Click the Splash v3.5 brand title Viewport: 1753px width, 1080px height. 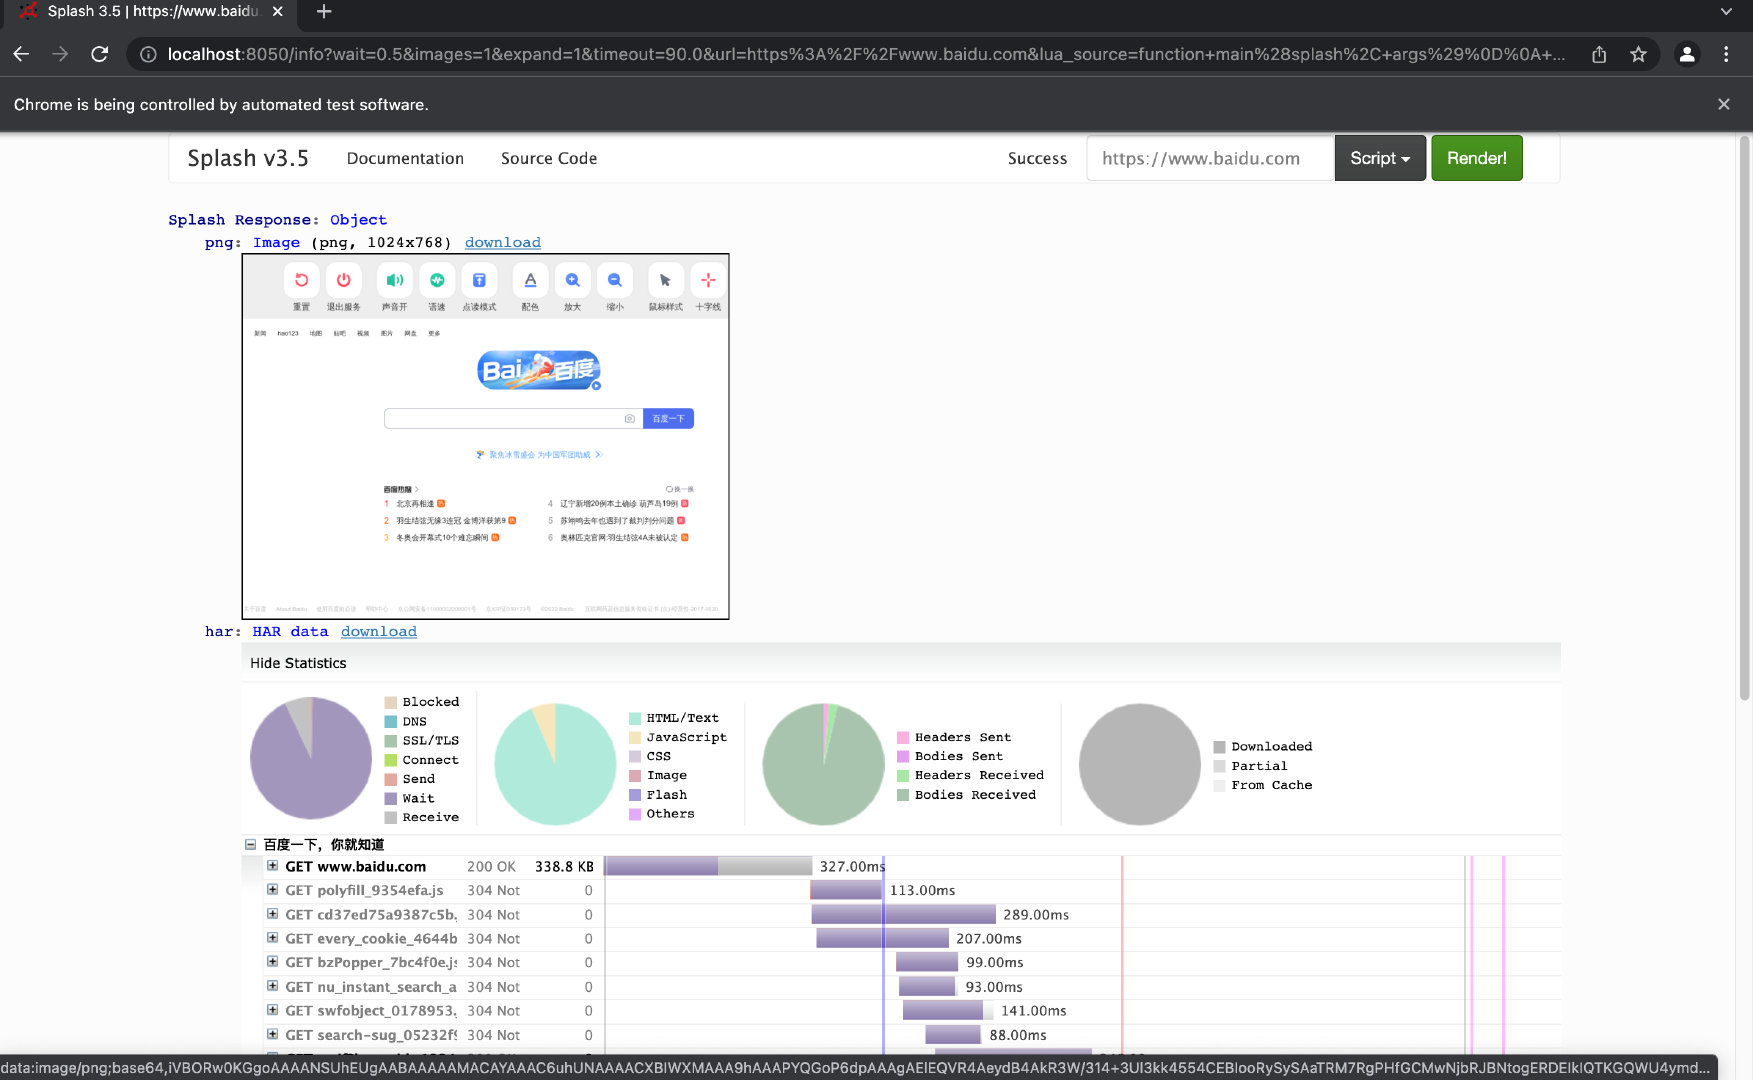click(x=248, y=158)
